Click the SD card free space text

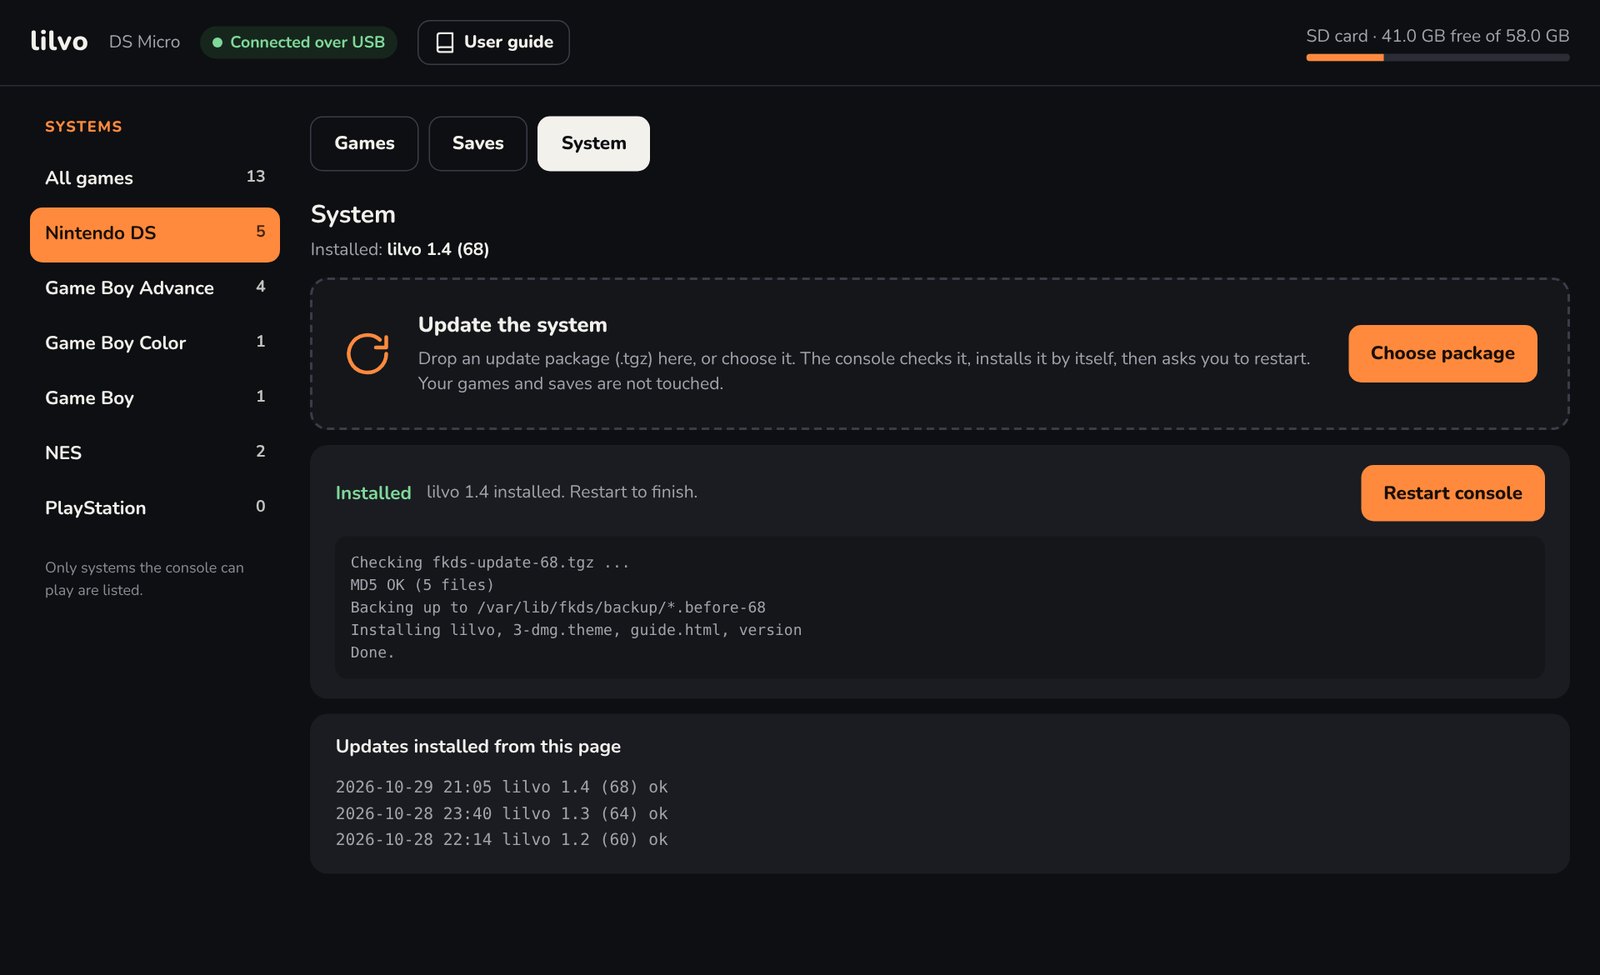[1437, 36]
